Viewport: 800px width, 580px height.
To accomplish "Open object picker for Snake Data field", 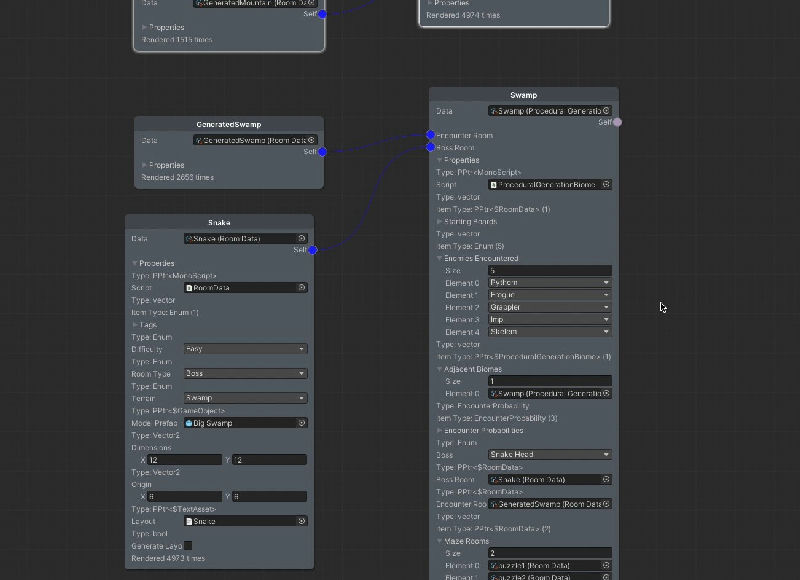I will (x=302, y=239).
